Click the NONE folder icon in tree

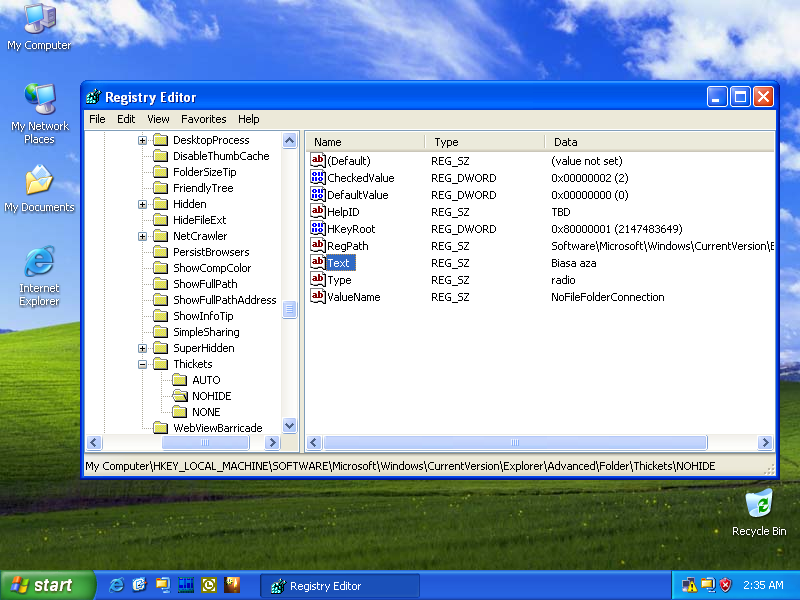179,412
